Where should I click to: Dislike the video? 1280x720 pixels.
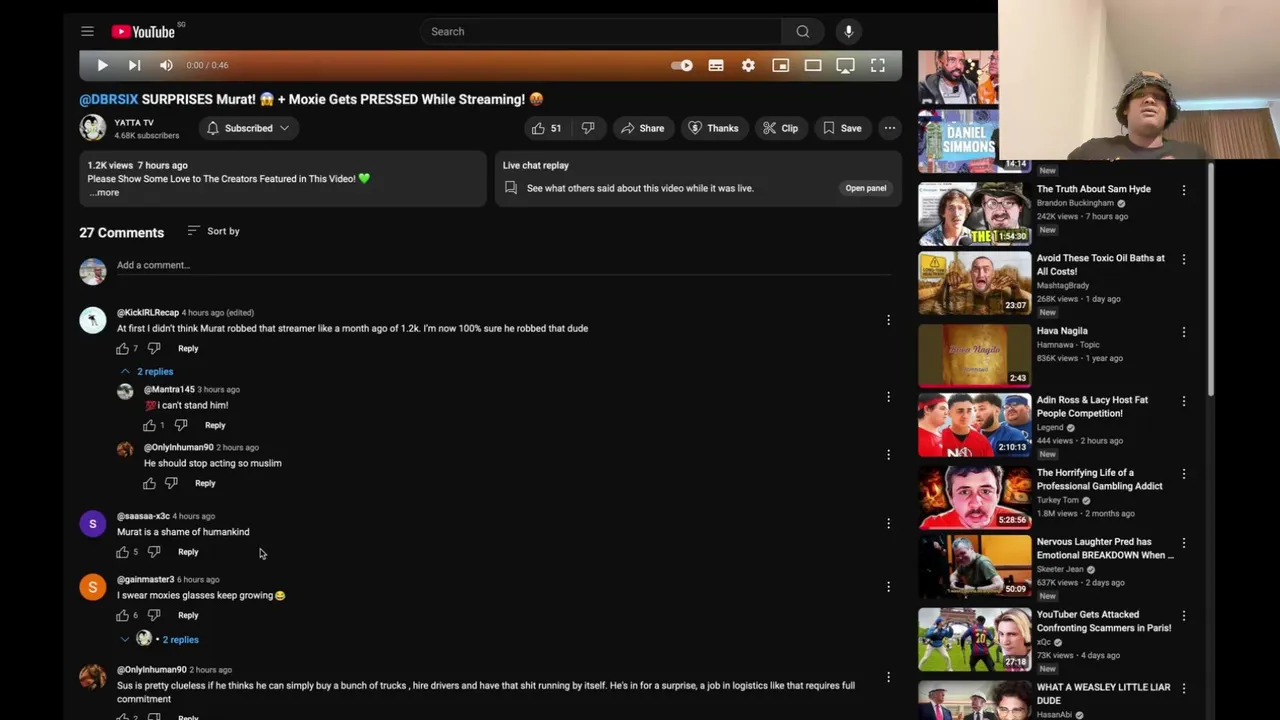[588, 128]
